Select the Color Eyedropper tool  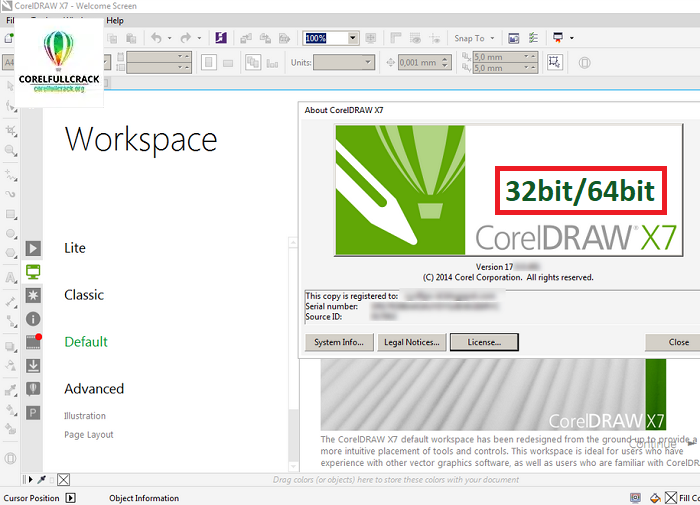click(x=11, y=390)
